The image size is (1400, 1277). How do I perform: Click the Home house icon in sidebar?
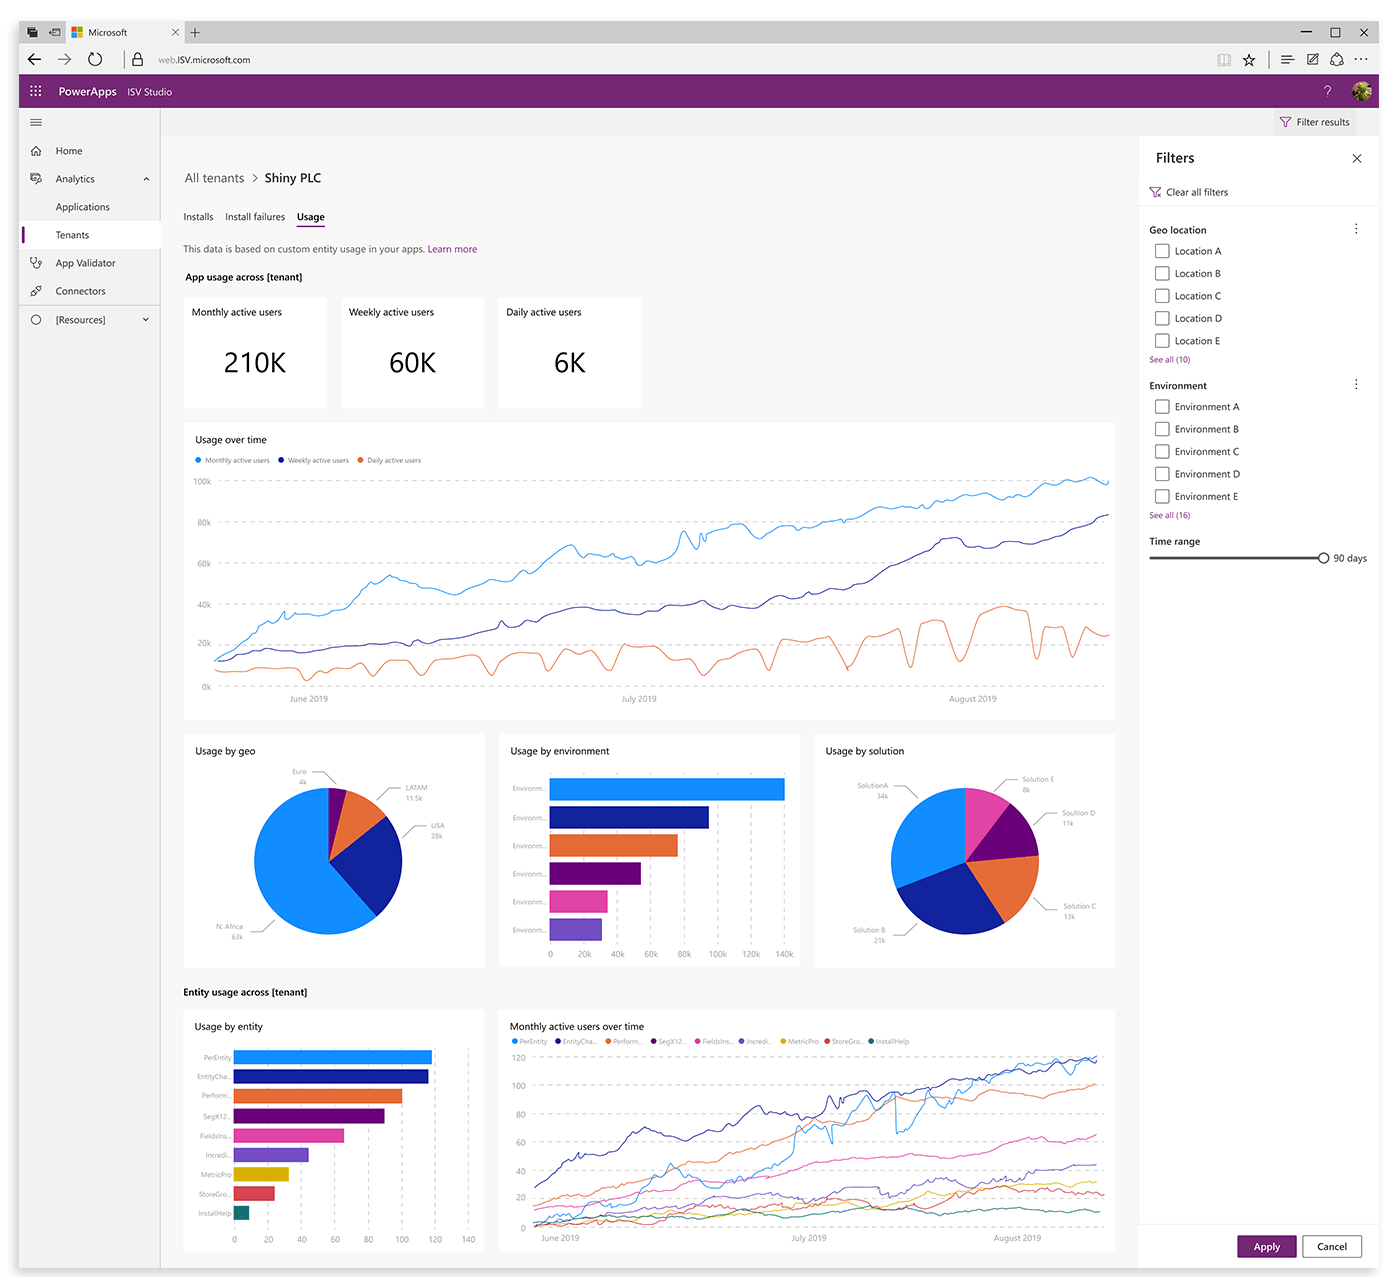point(36,151)
